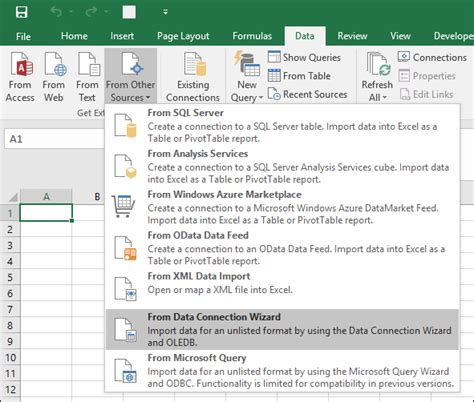
Task: Choose From OData Data Feed entry
Action: 282,248
